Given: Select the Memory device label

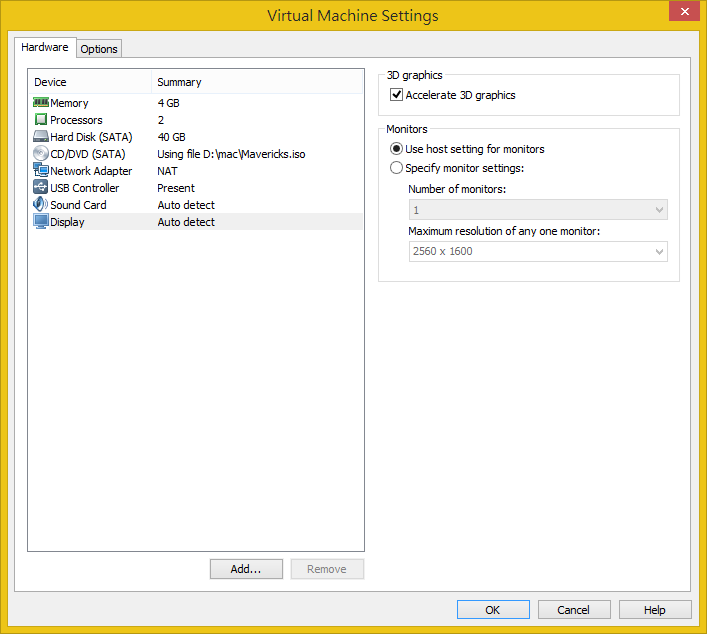Looking at the screenshot, I should tap(69, 103).
